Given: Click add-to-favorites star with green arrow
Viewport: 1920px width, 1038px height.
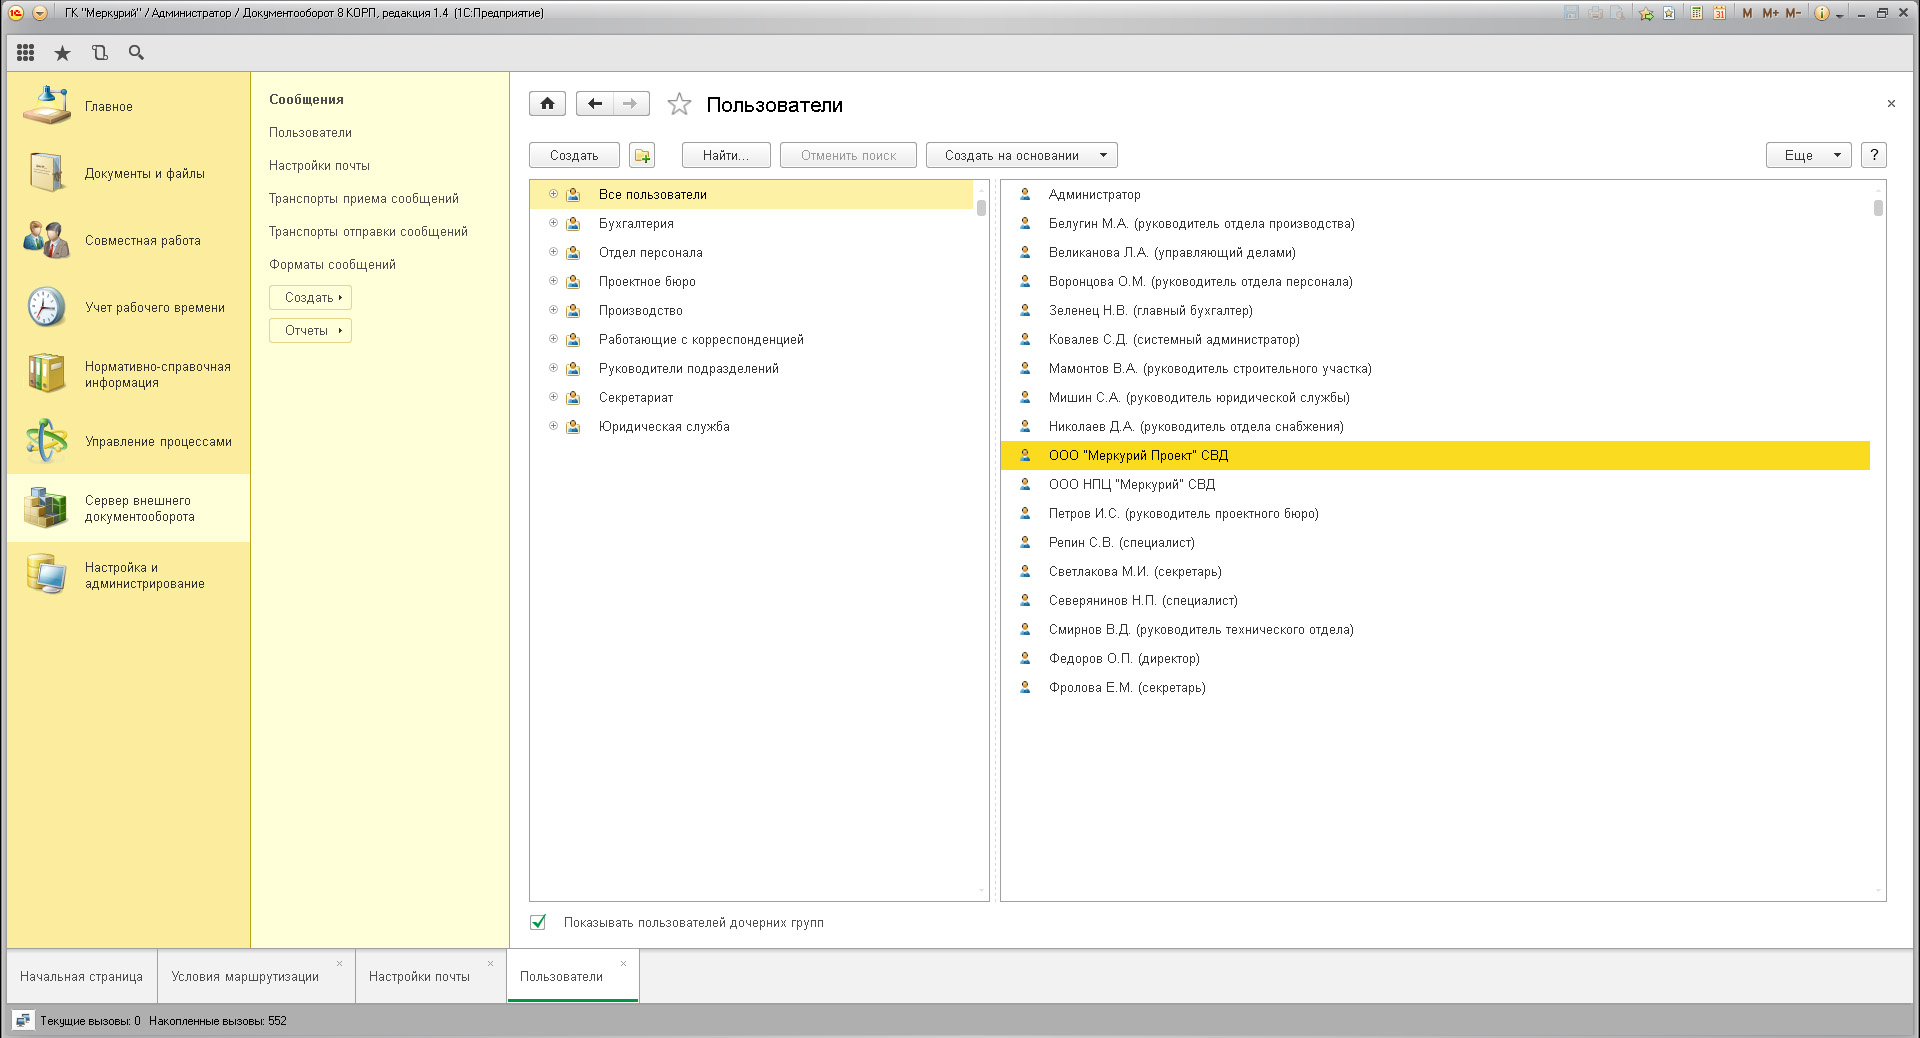Looking at the screenshot, I should [x=1646, y=13].
